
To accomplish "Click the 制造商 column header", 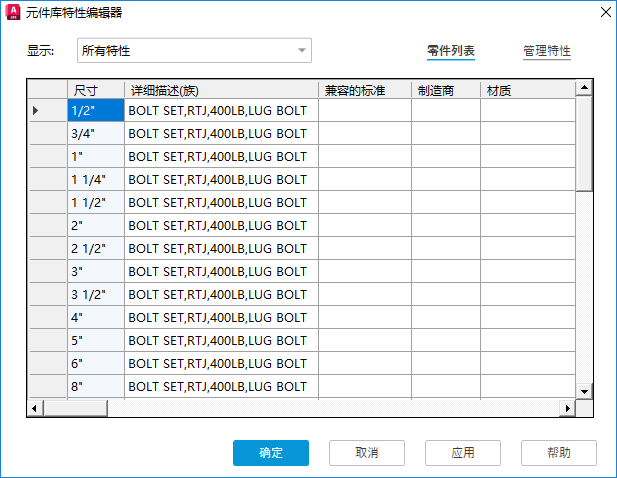I will click(445, 90).
